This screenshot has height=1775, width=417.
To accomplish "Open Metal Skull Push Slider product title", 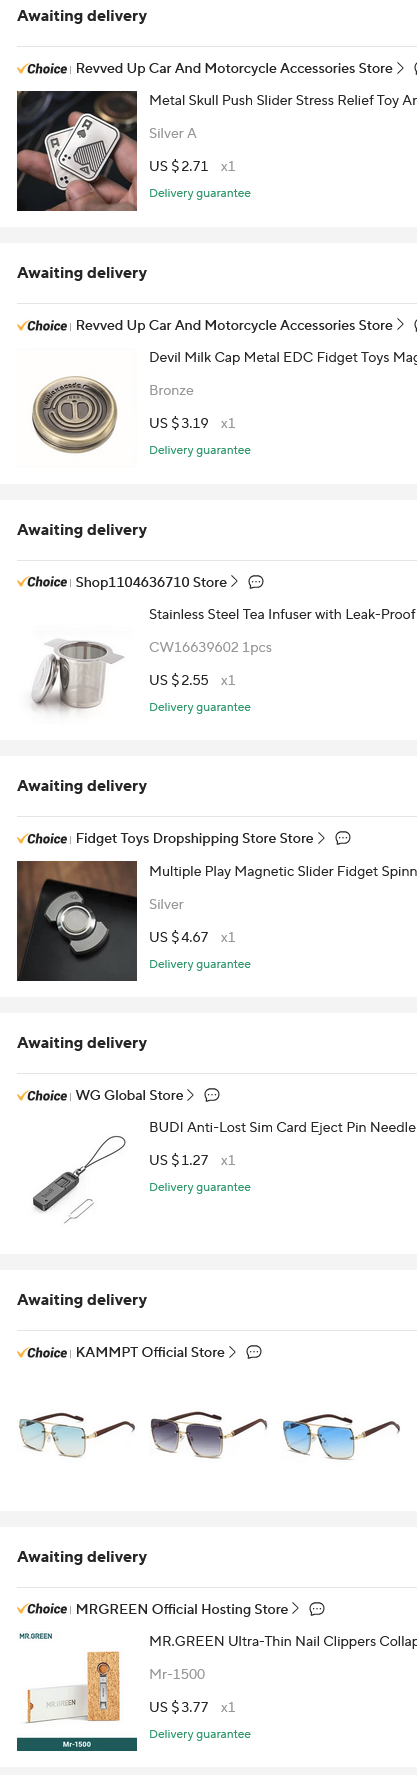I will click(x=283, y=100).
